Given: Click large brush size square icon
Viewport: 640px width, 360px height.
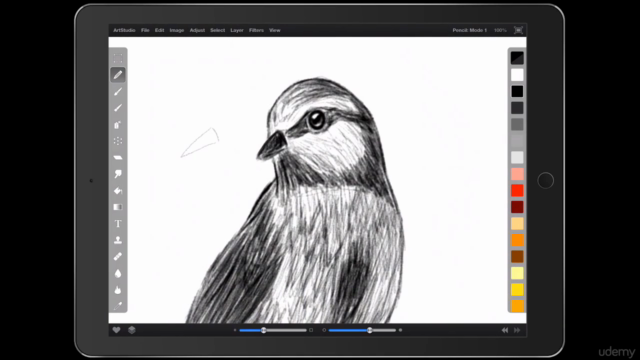Looking at the screenshot, I should coord(311,330).
